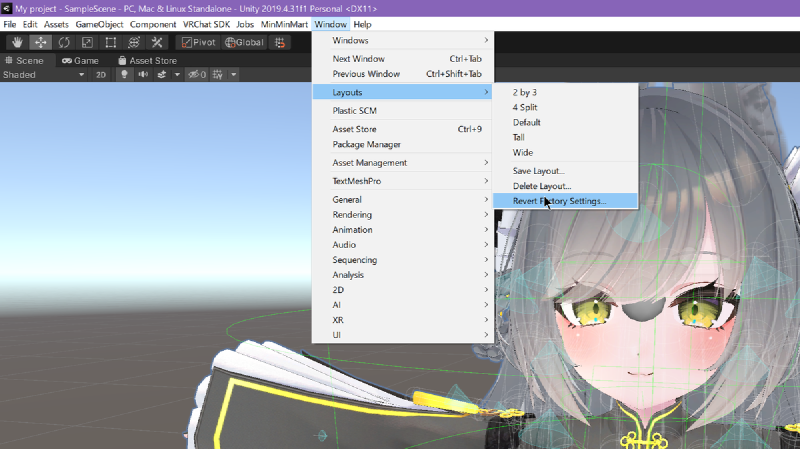Expand the Sequencing submenu
The image size is (800, 449).
pyautogui.click(x=403, y=260)
